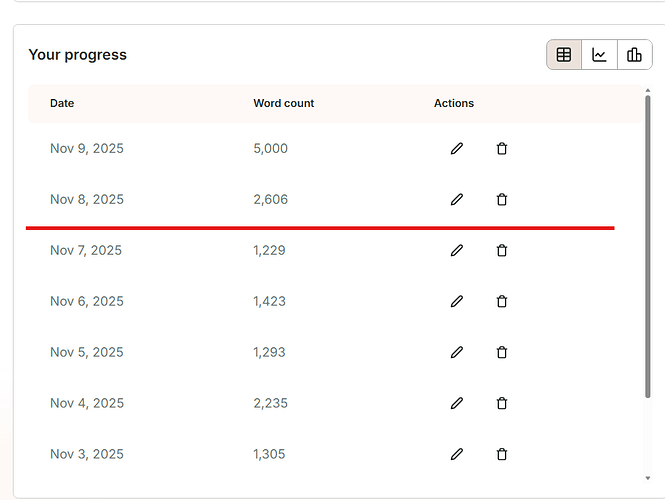This screenshot has width=665, height=500.
Task: Edit the Nov 8, 2025 entry
Action: [457, 200]
